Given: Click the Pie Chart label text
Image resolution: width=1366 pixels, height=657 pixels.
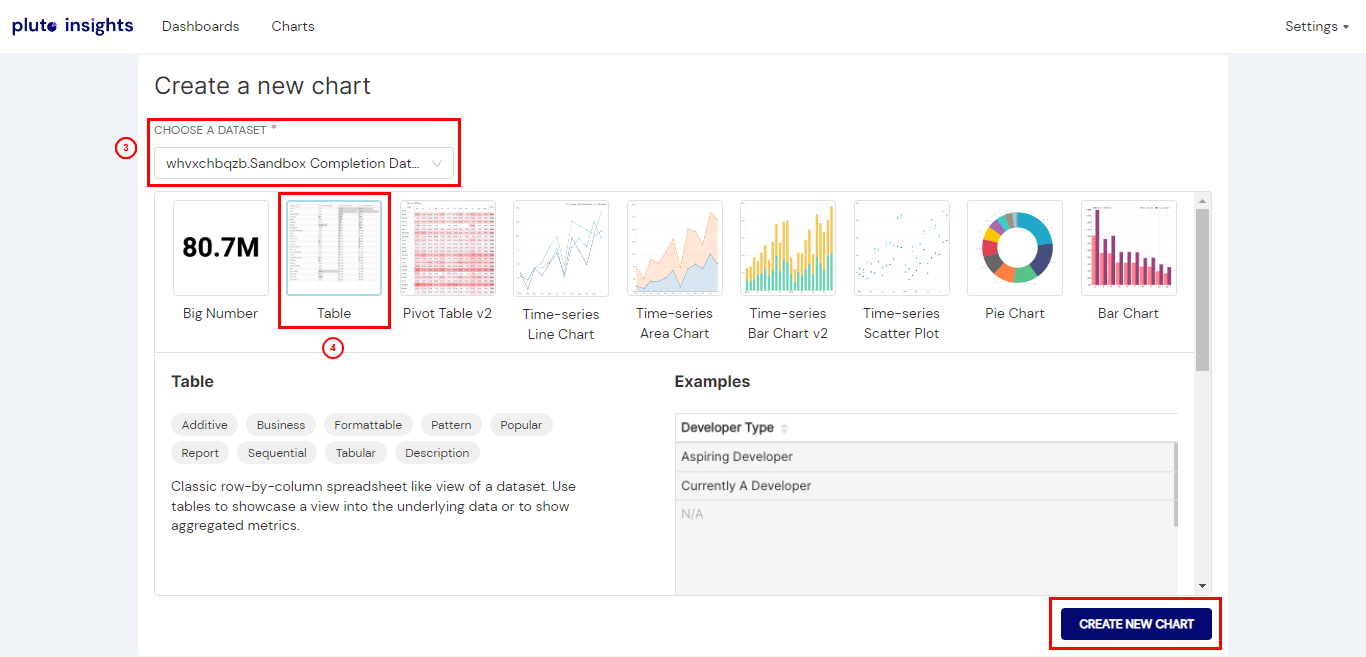Looking at the screenshot, I should pyautogui.click(x=1015, y=313).
